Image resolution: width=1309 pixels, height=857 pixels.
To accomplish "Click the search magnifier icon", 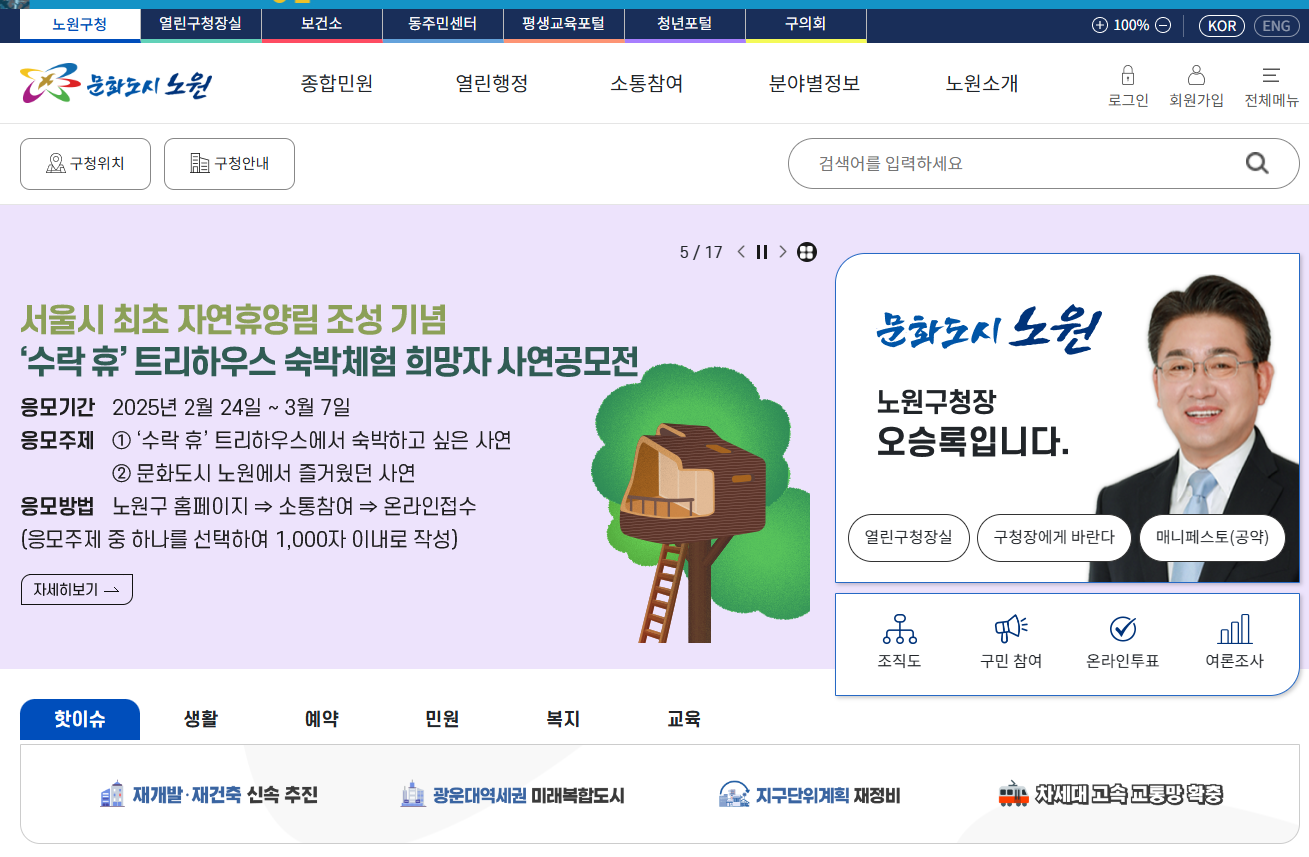I will point(1256,162).
